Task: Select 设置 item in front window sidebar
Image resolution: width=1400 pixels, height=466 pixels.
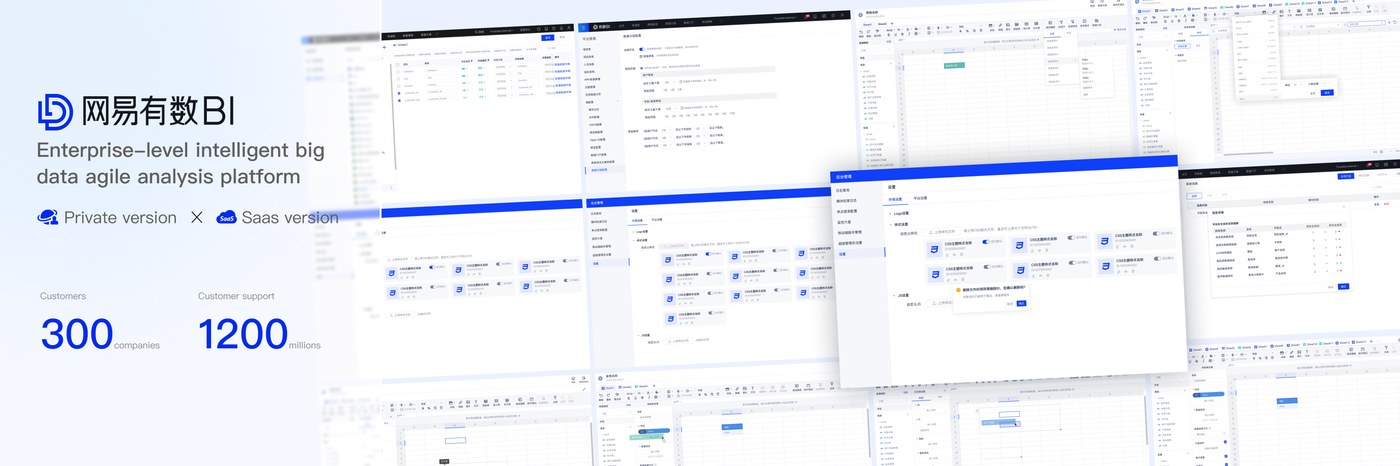Action: click(x=858, y=254)
